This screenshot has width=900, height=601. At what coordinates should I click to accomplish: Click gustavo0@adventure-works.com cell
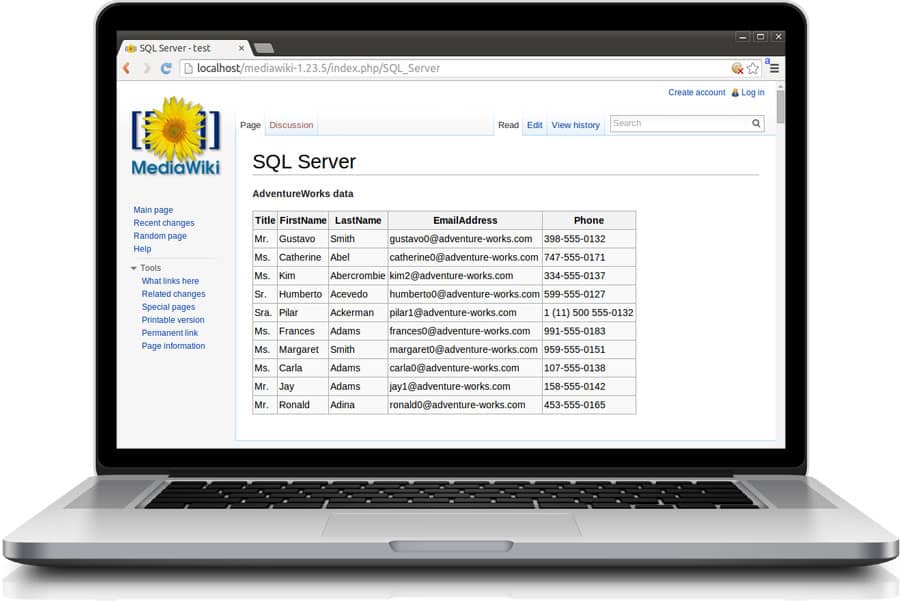[x=465, y=239]
